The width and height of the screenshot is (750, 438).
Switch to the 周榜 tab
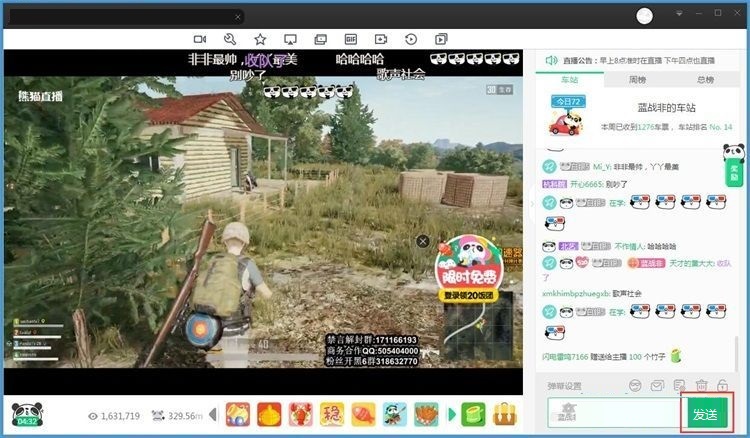coord(637,79)
